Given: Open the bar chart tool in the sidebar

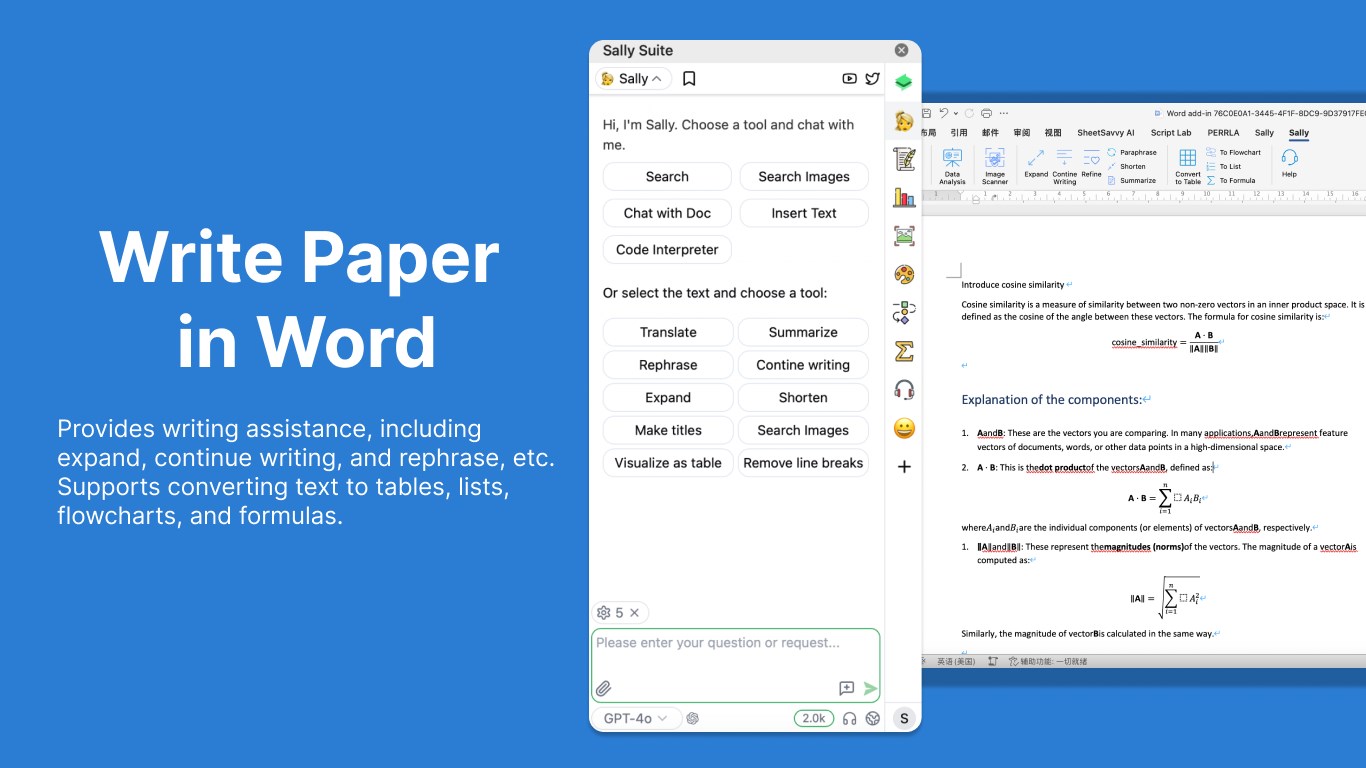Looking at the screenshot, I should point(904,197).
